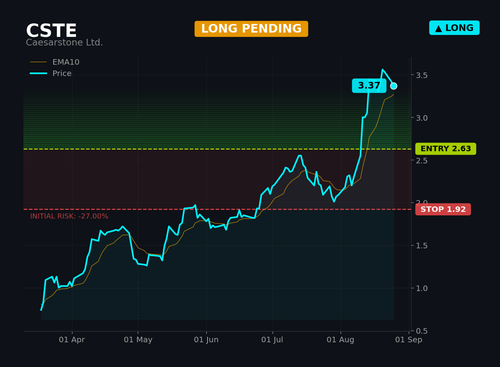
Task: Click the cyan Price legend line swatch
Action: pos(38,73)
